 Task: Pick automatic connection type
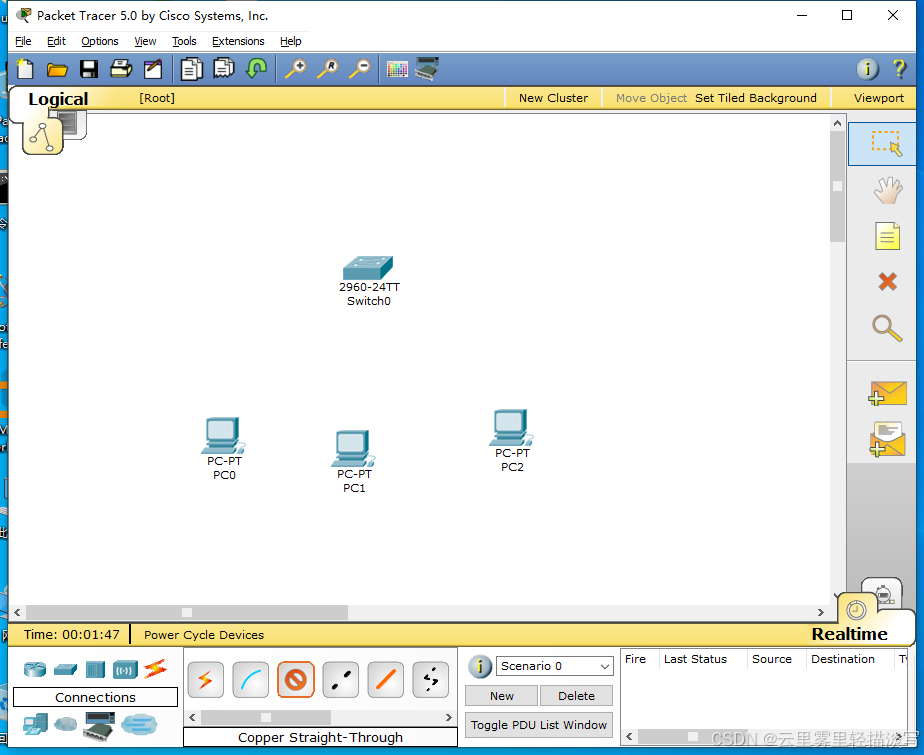[x=206, y=680]
